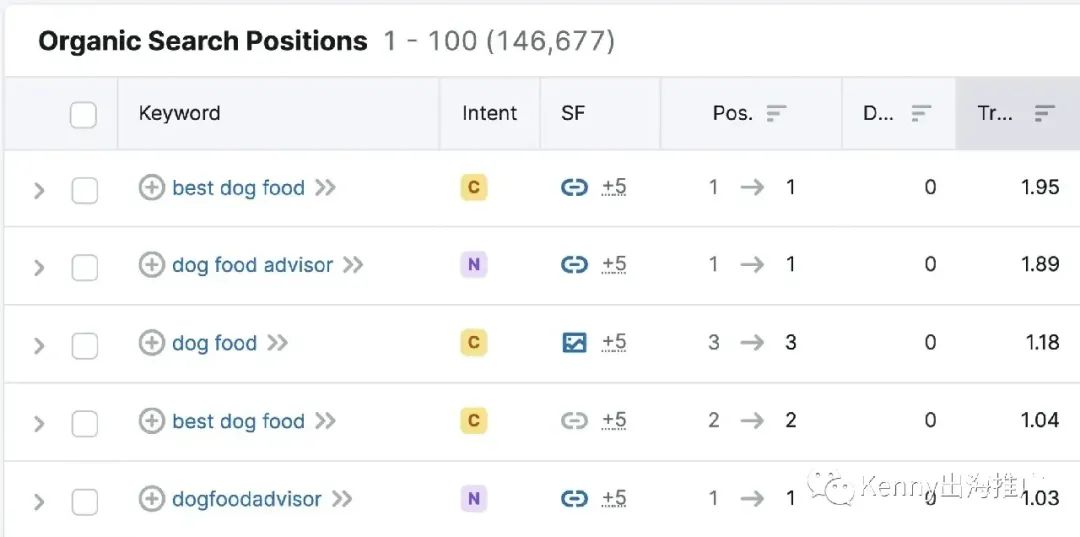Click the N intent badge for 'dog food advisor'
Screen dimensions: 1080x537
point(474,264)
